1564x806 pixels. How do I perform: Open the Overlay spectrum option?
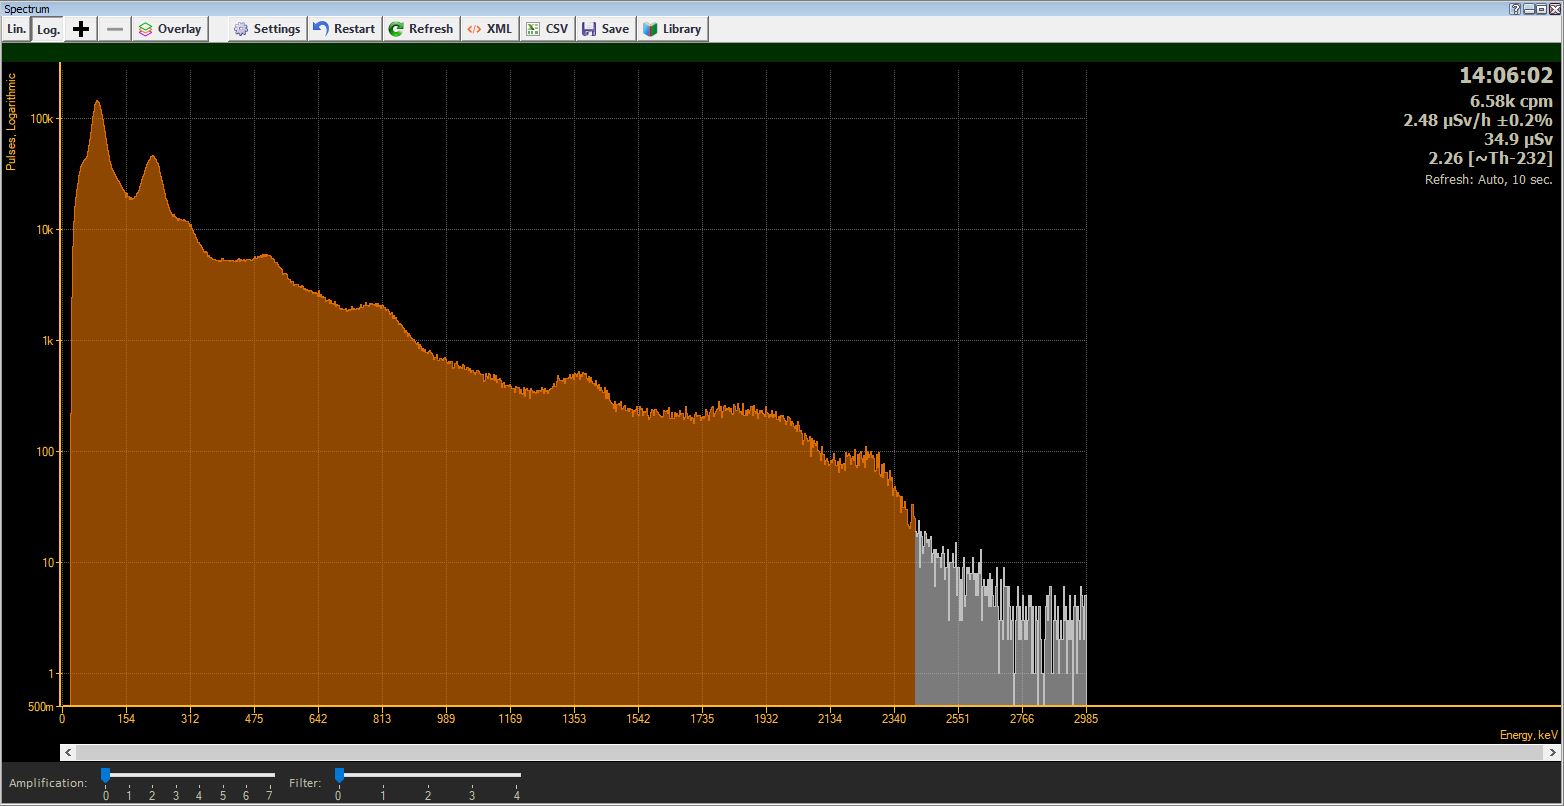point(169,29)
